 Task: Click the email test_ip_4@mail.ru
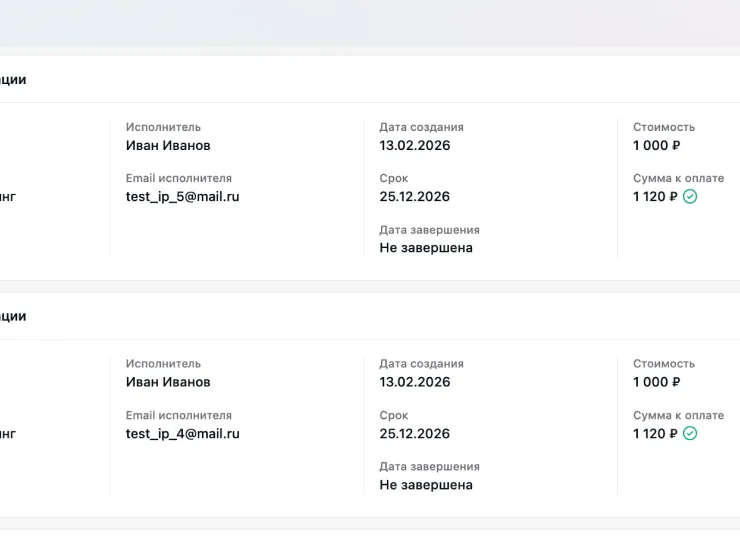tap(183, 433)
